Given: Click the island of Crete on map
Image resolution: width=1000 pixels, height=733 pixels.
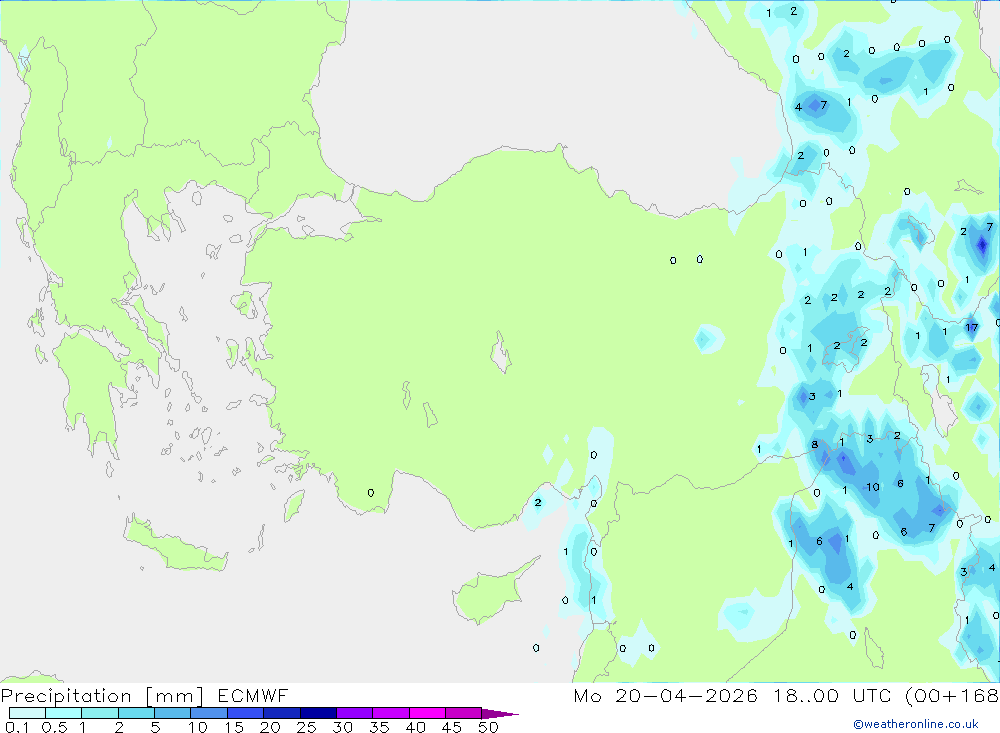Looking at the screenshot, I should coord(175,545).
